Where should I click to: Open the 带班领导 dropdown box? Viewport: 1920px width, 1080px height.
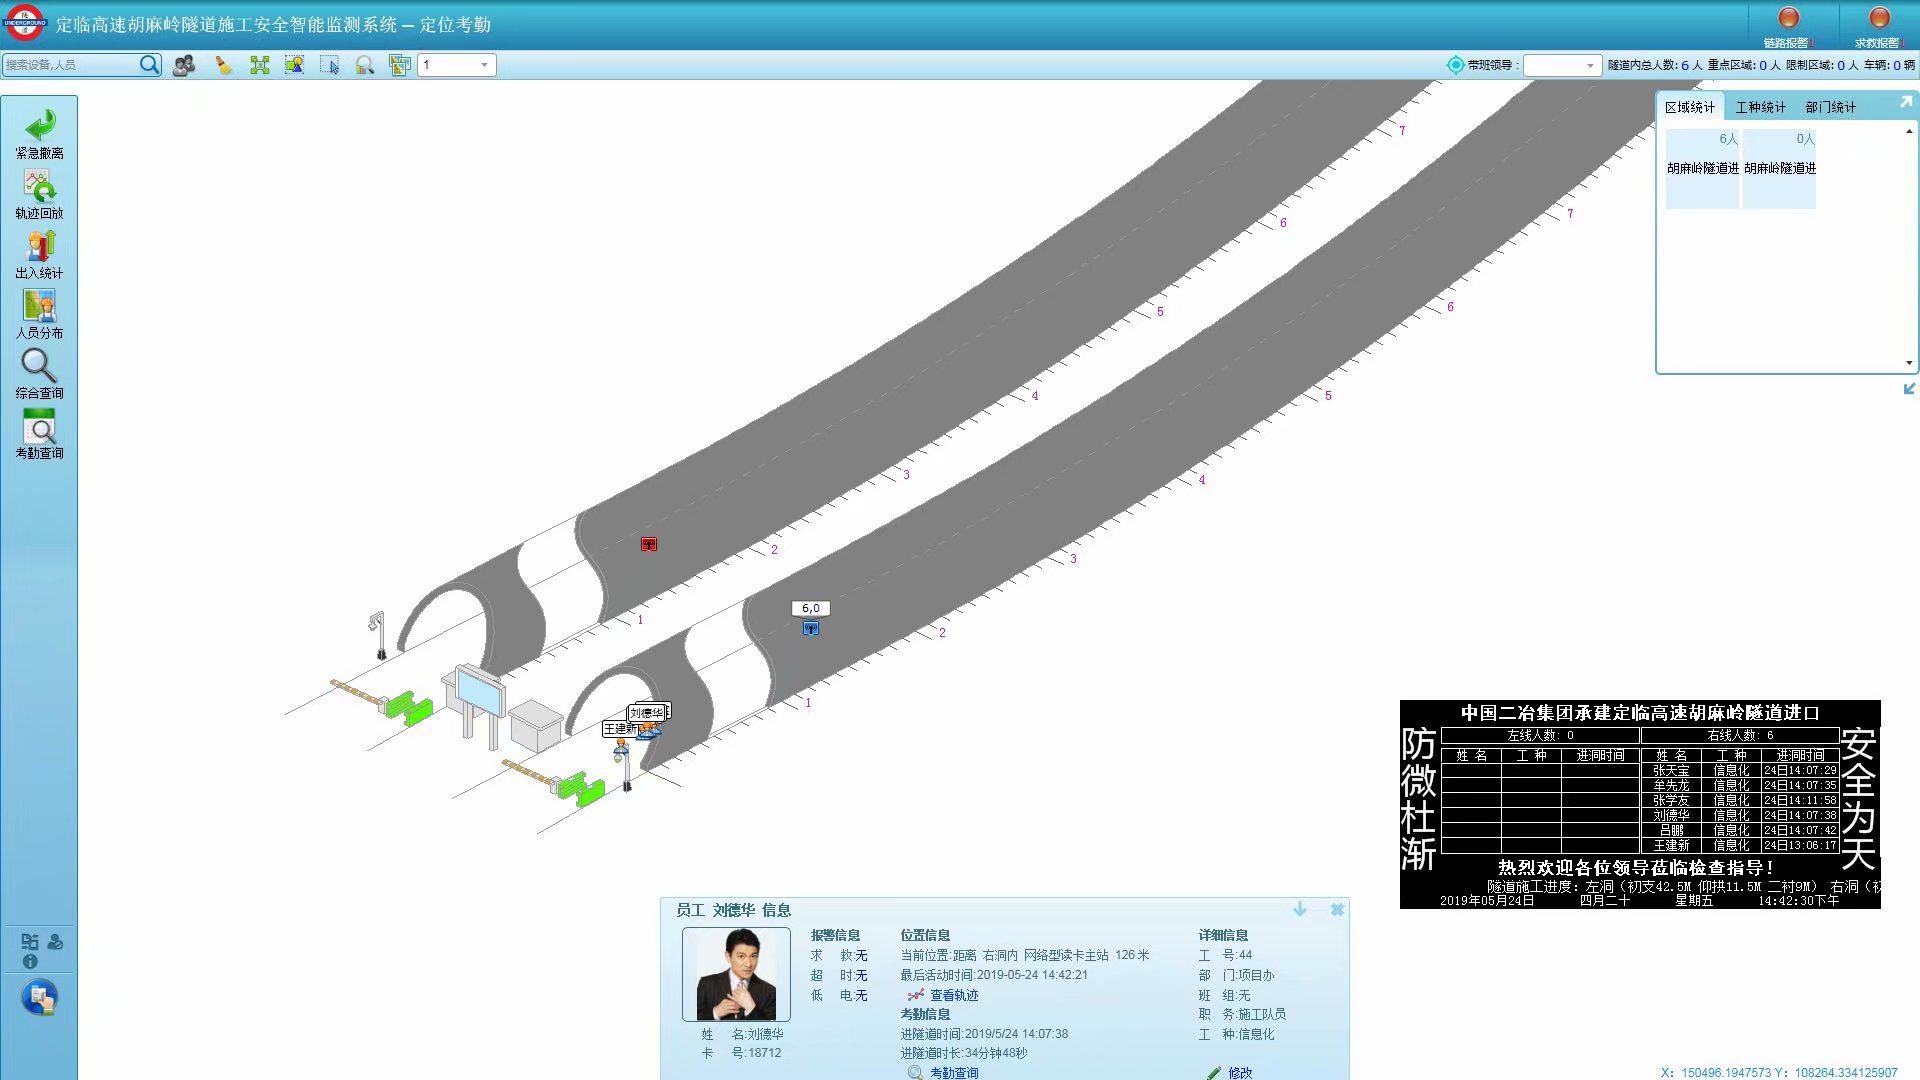(x=1589, y=65)
